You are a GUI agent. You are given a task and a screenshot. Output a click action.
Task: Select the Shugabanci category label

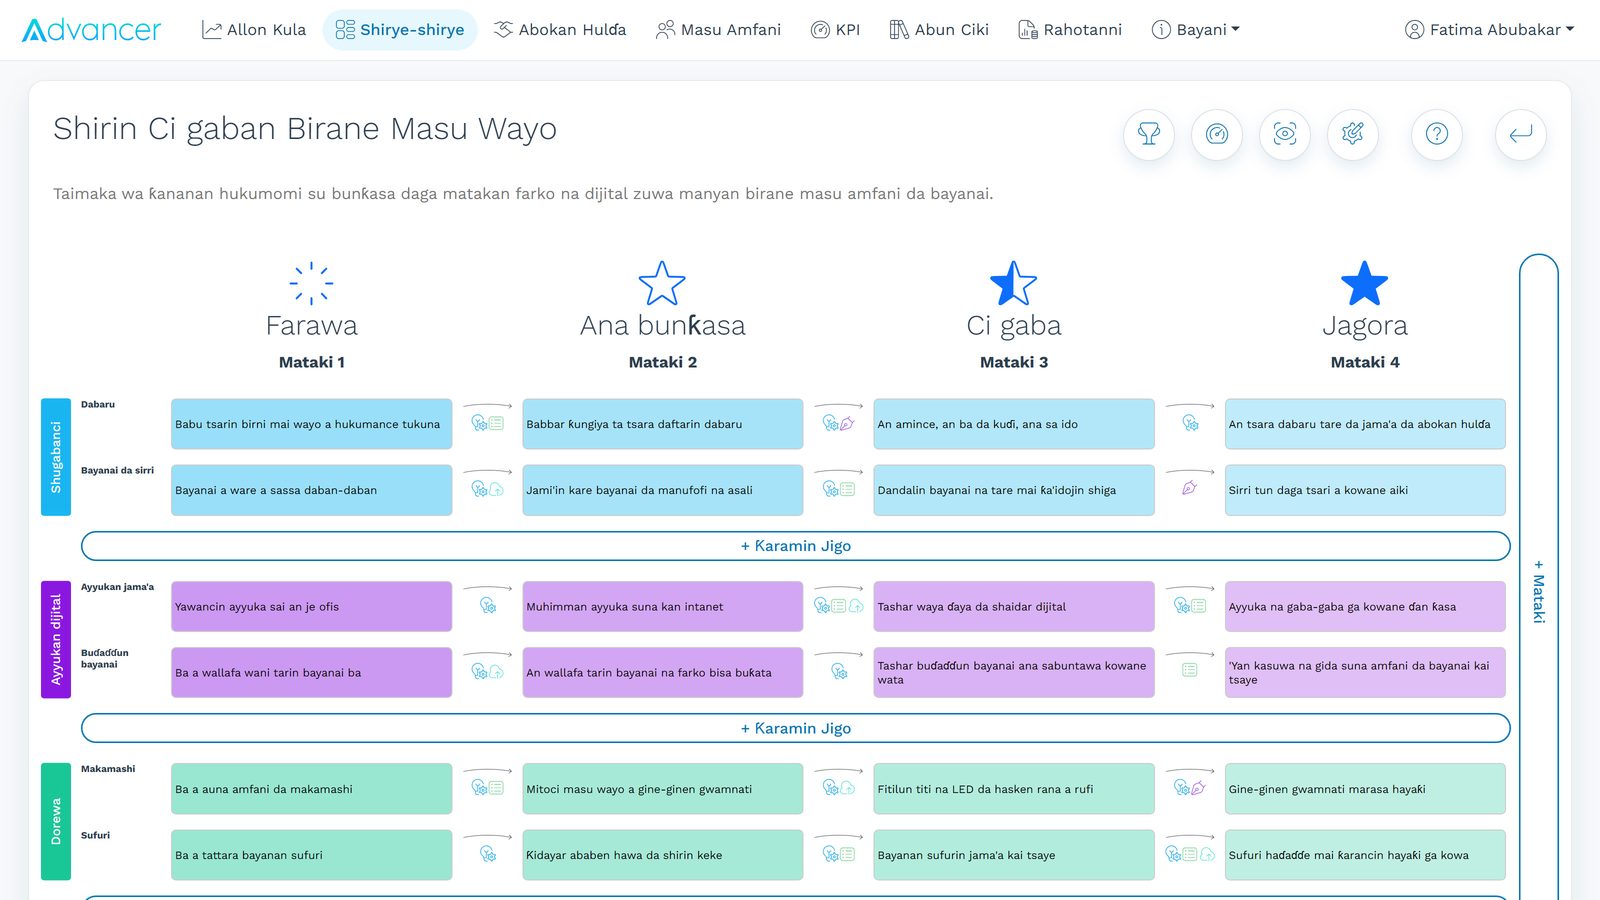tap(56, 457)
